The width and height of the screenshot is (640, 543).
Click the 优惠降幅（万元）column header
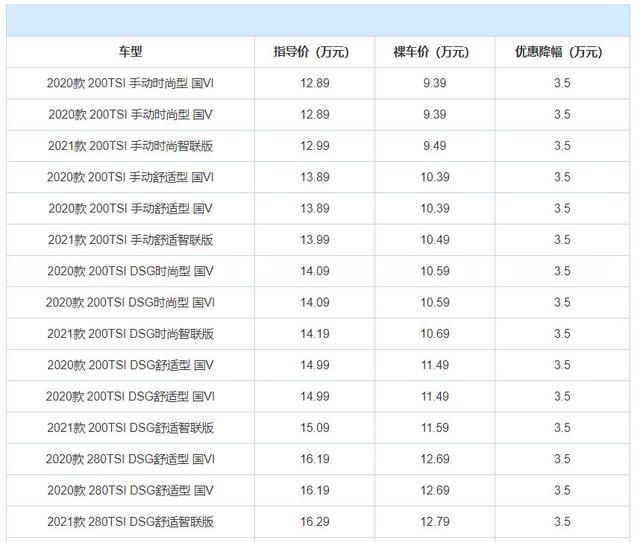pyautogui.click(x=559, y=52)
